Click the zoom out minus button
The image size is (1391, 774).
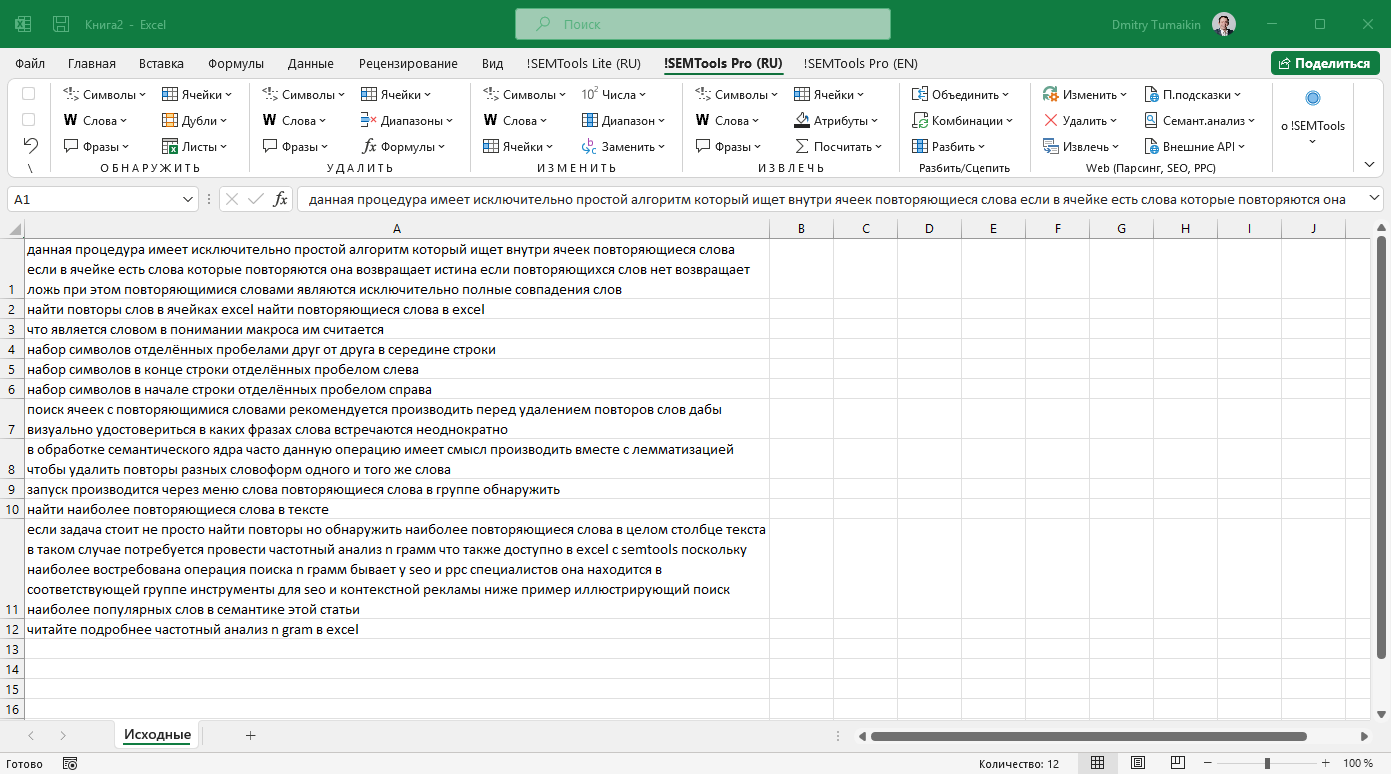(1210, 763)
